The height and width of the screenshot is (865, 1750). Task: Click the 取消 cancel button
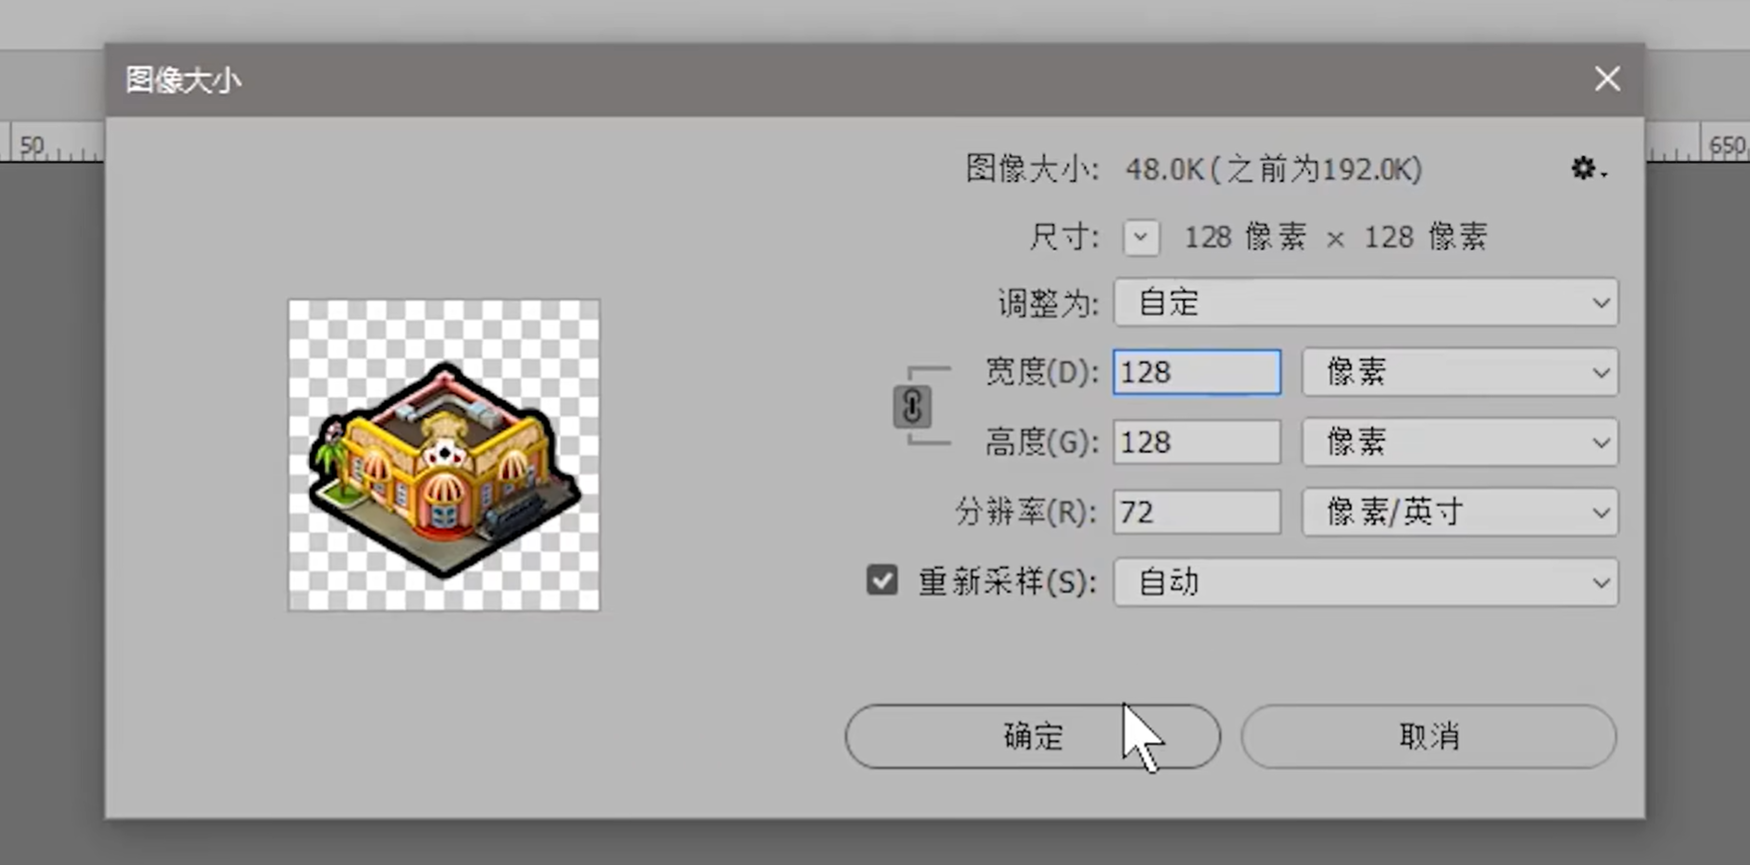coord(1429,737)
